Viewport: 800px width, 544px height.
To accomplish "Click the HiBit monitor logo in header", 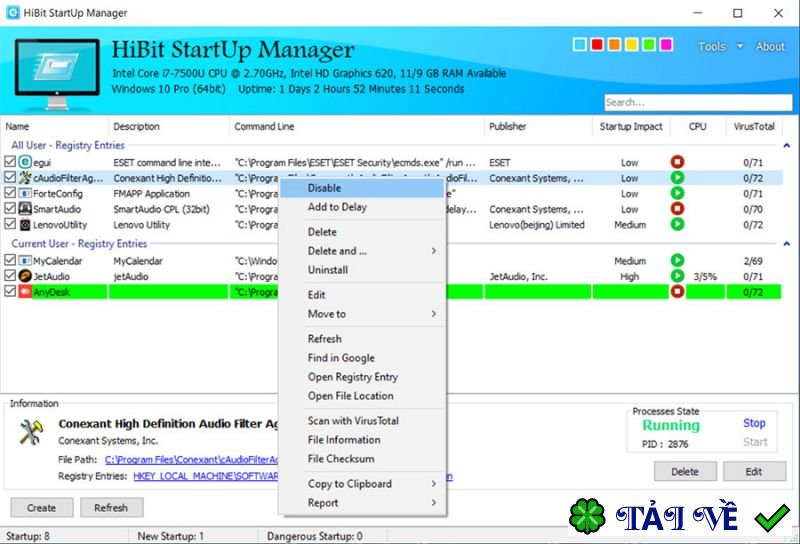I will click(x=57, y=73).
